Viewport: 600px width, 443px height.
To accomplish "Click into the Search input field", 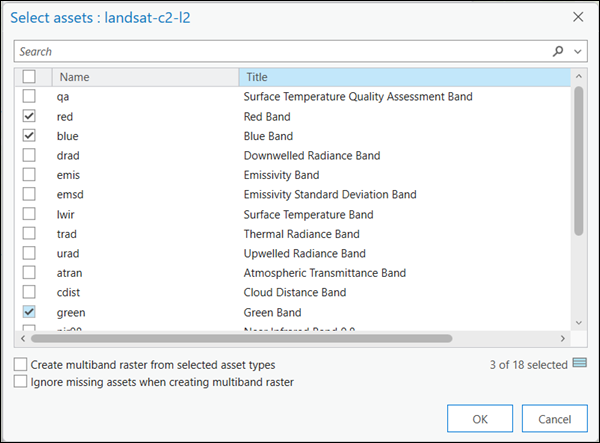I will (280, 51).
